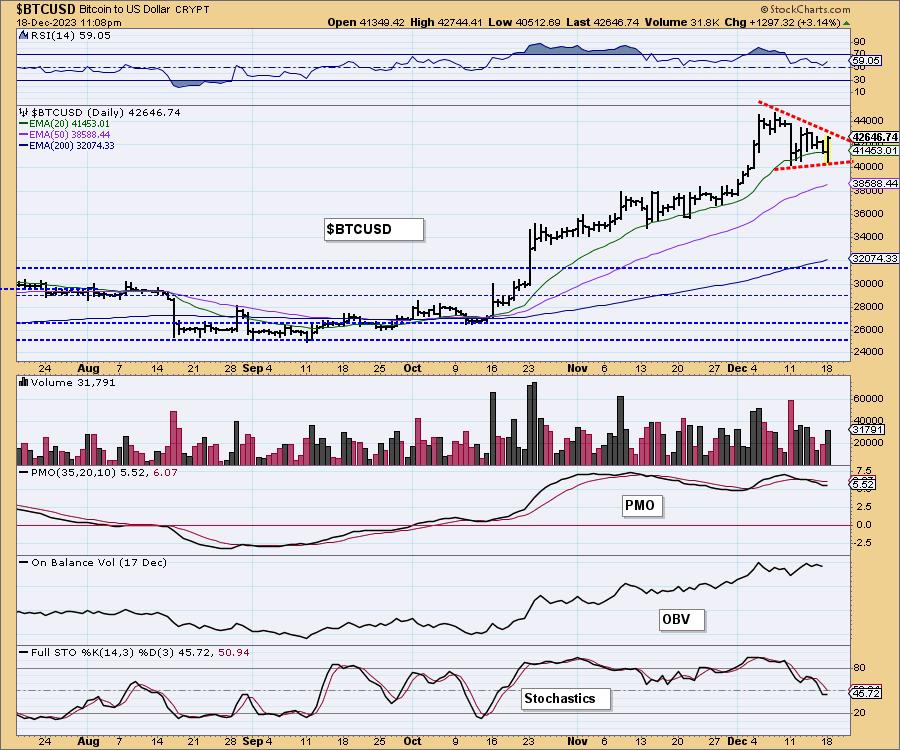Click the OBV annotation box
Viewport: 900px width, 750px height.
[681, 620]
